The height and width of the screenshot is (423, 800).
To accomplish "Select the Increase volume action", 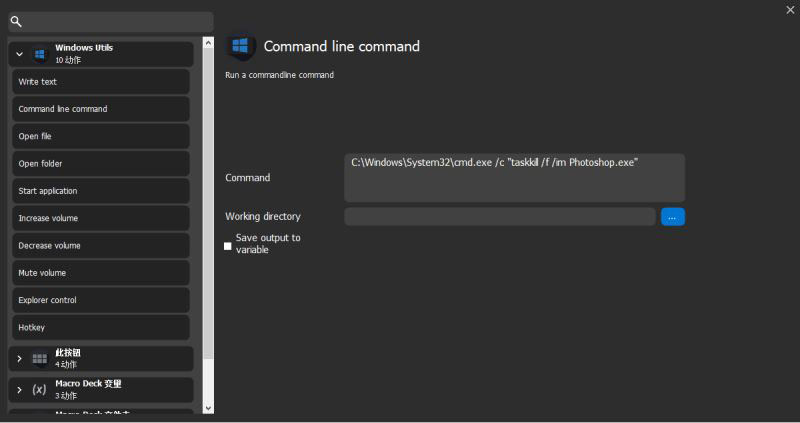I will [x=100, y=218].
